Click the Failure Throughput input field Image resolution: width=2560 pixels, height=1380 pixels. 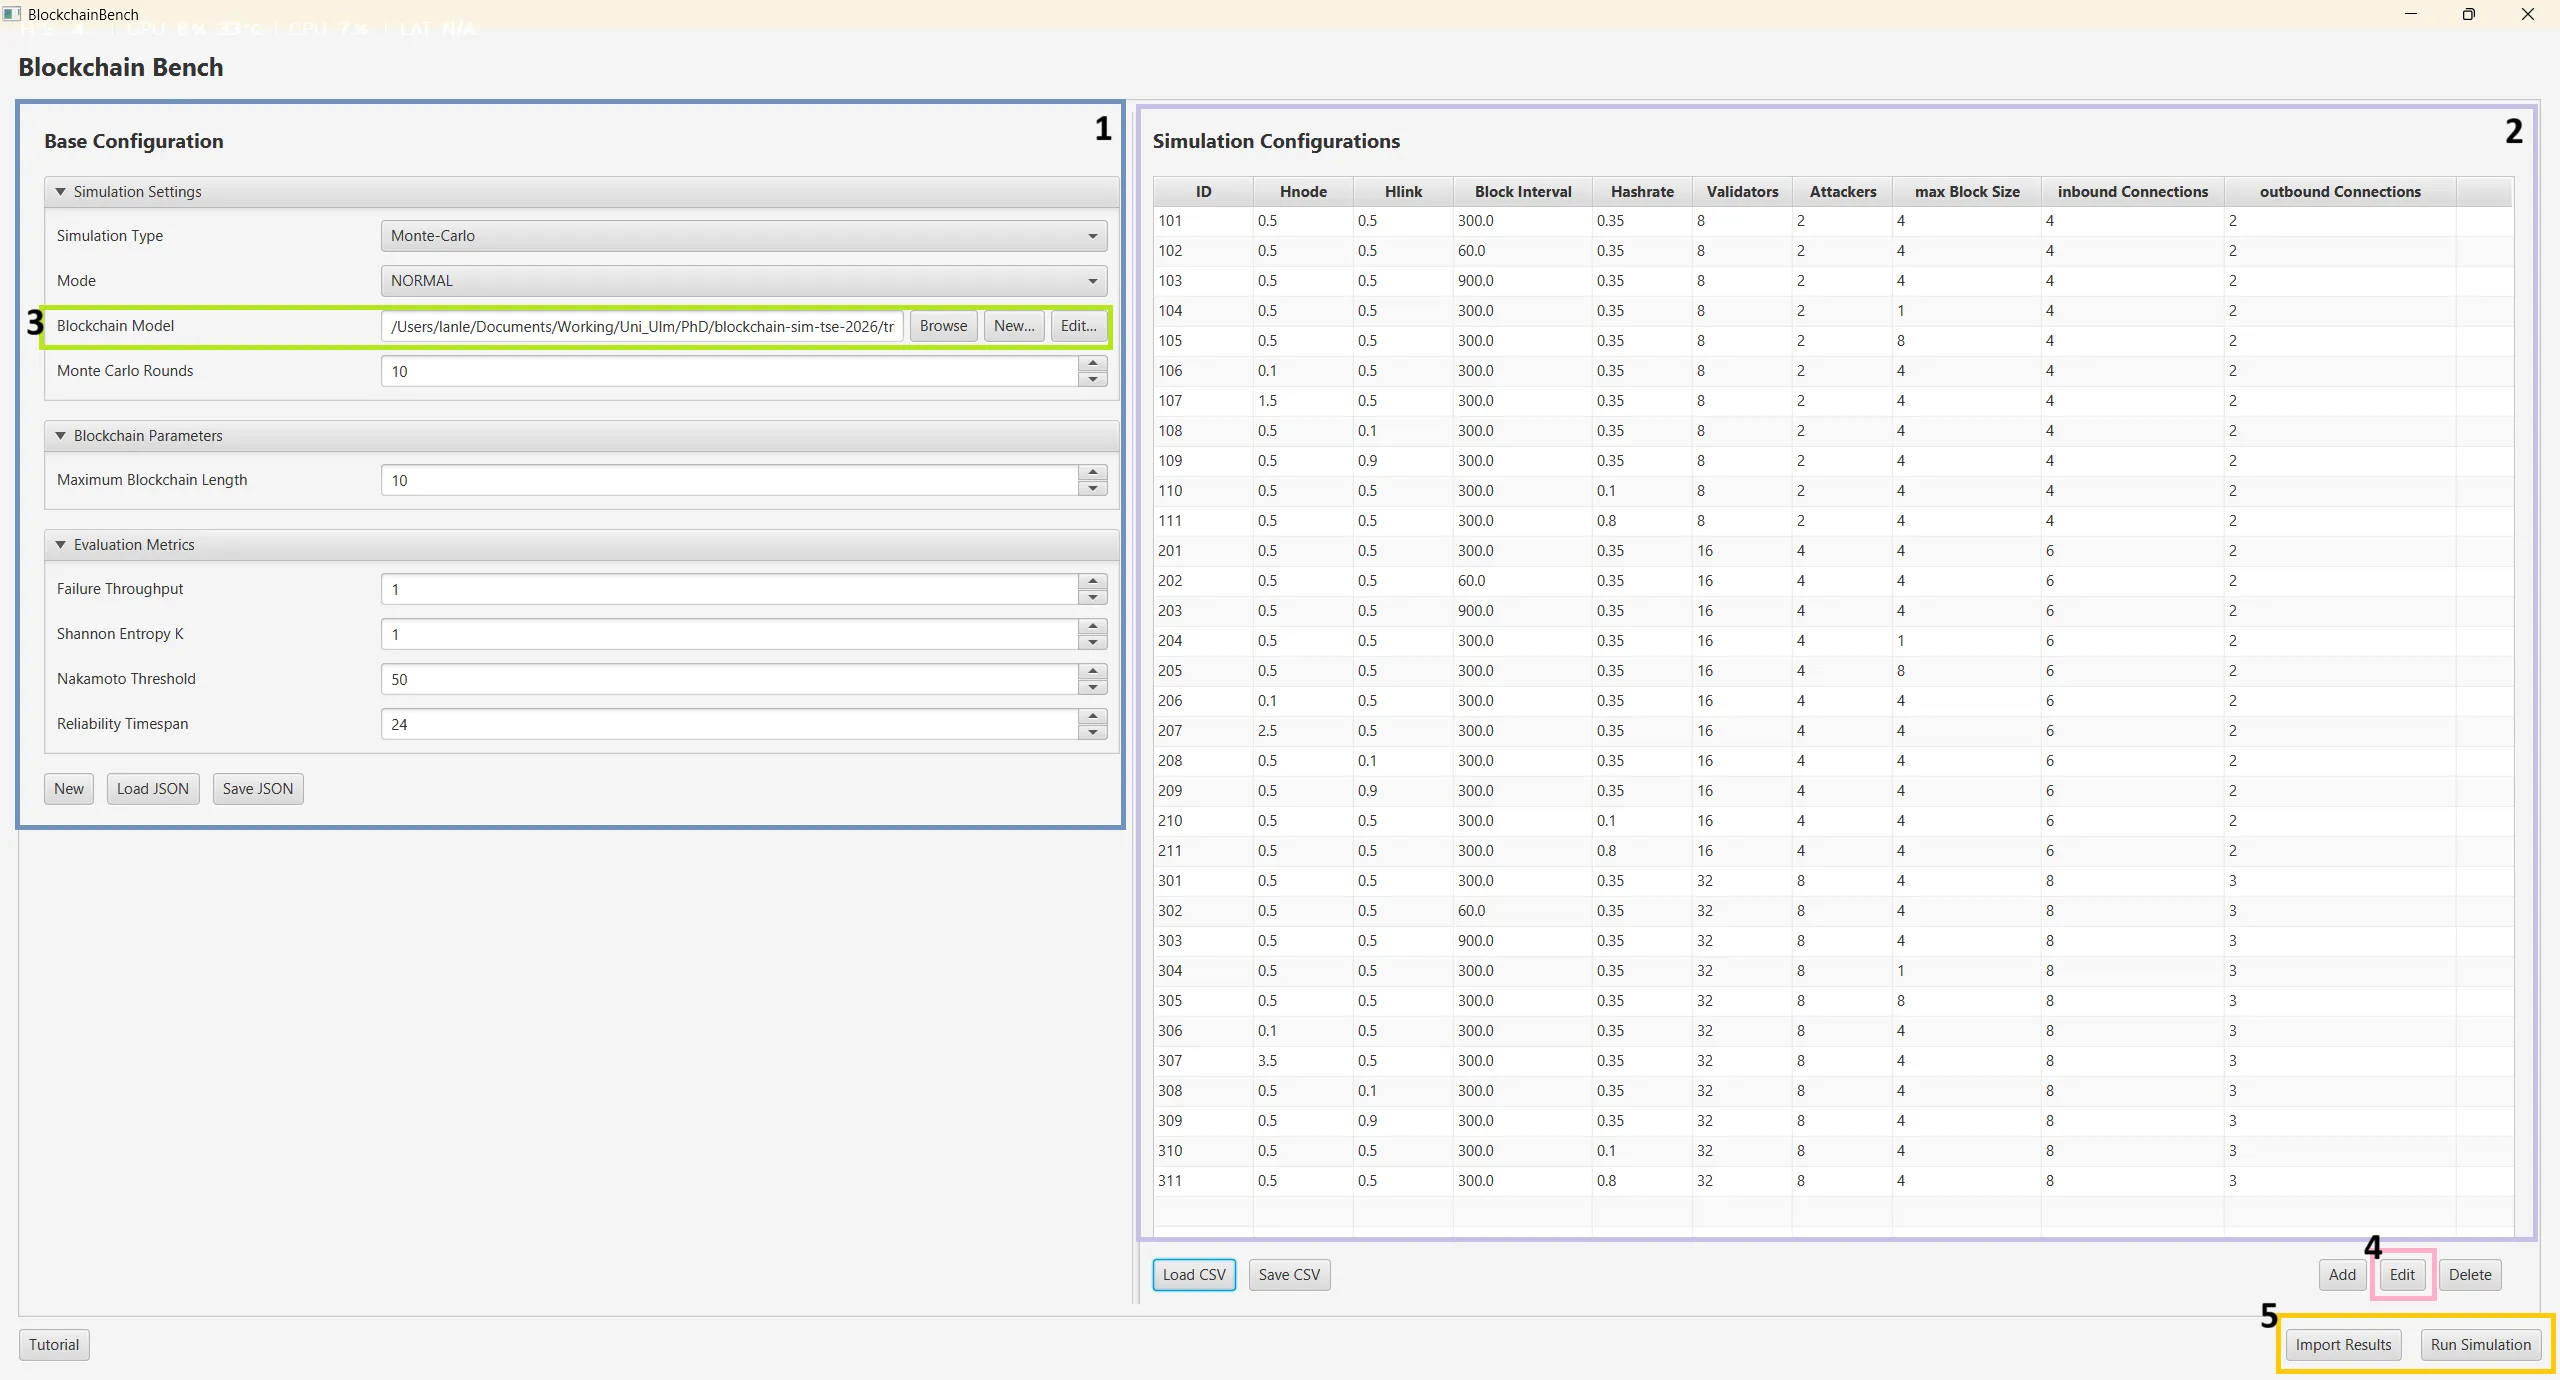[729, 589]
